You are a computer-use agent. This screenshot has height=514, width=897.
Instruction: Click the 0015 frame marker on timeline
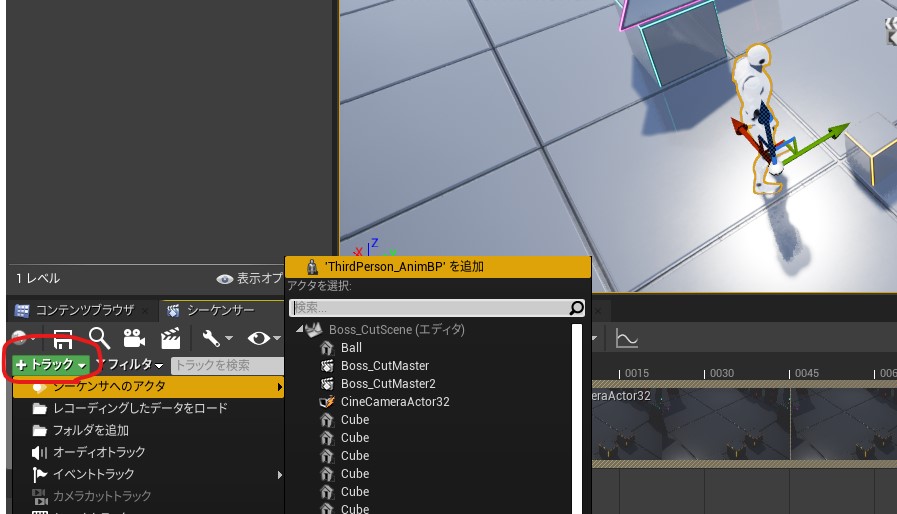(x=636, y=373)
